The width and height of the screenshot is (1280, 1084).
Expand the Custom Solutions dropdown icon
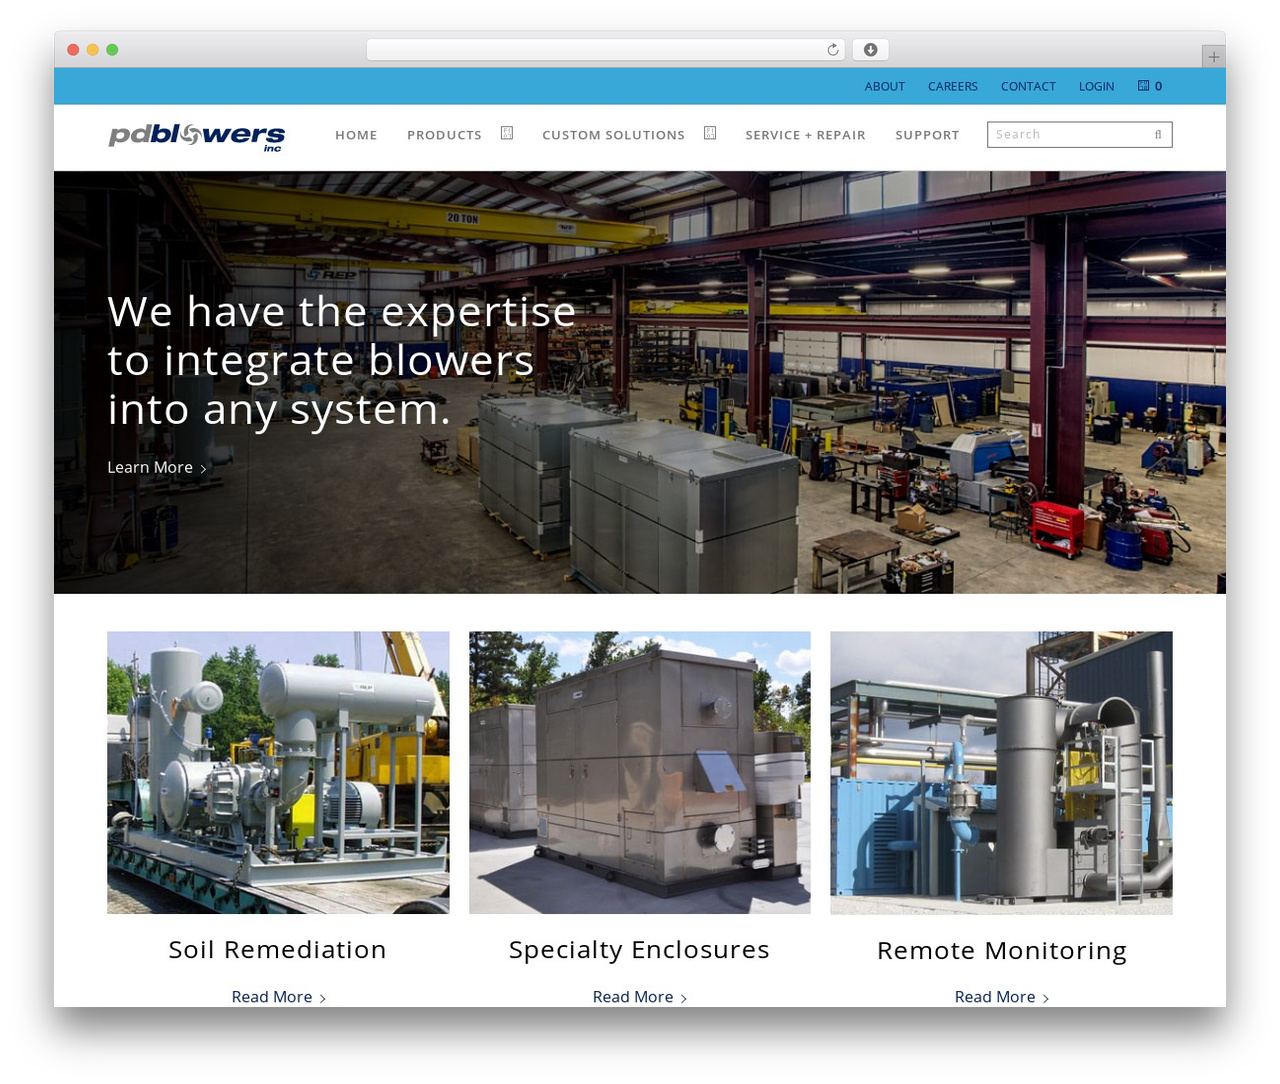[710, 133]
